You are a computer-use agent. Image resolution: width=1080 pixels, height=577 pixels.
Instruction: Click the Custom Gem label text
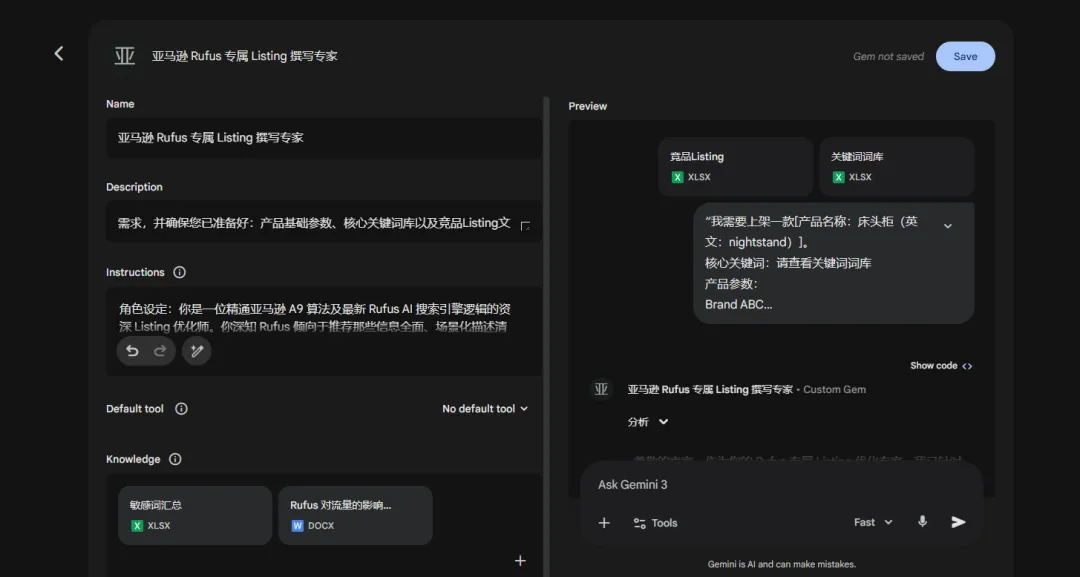click(834, 389)
